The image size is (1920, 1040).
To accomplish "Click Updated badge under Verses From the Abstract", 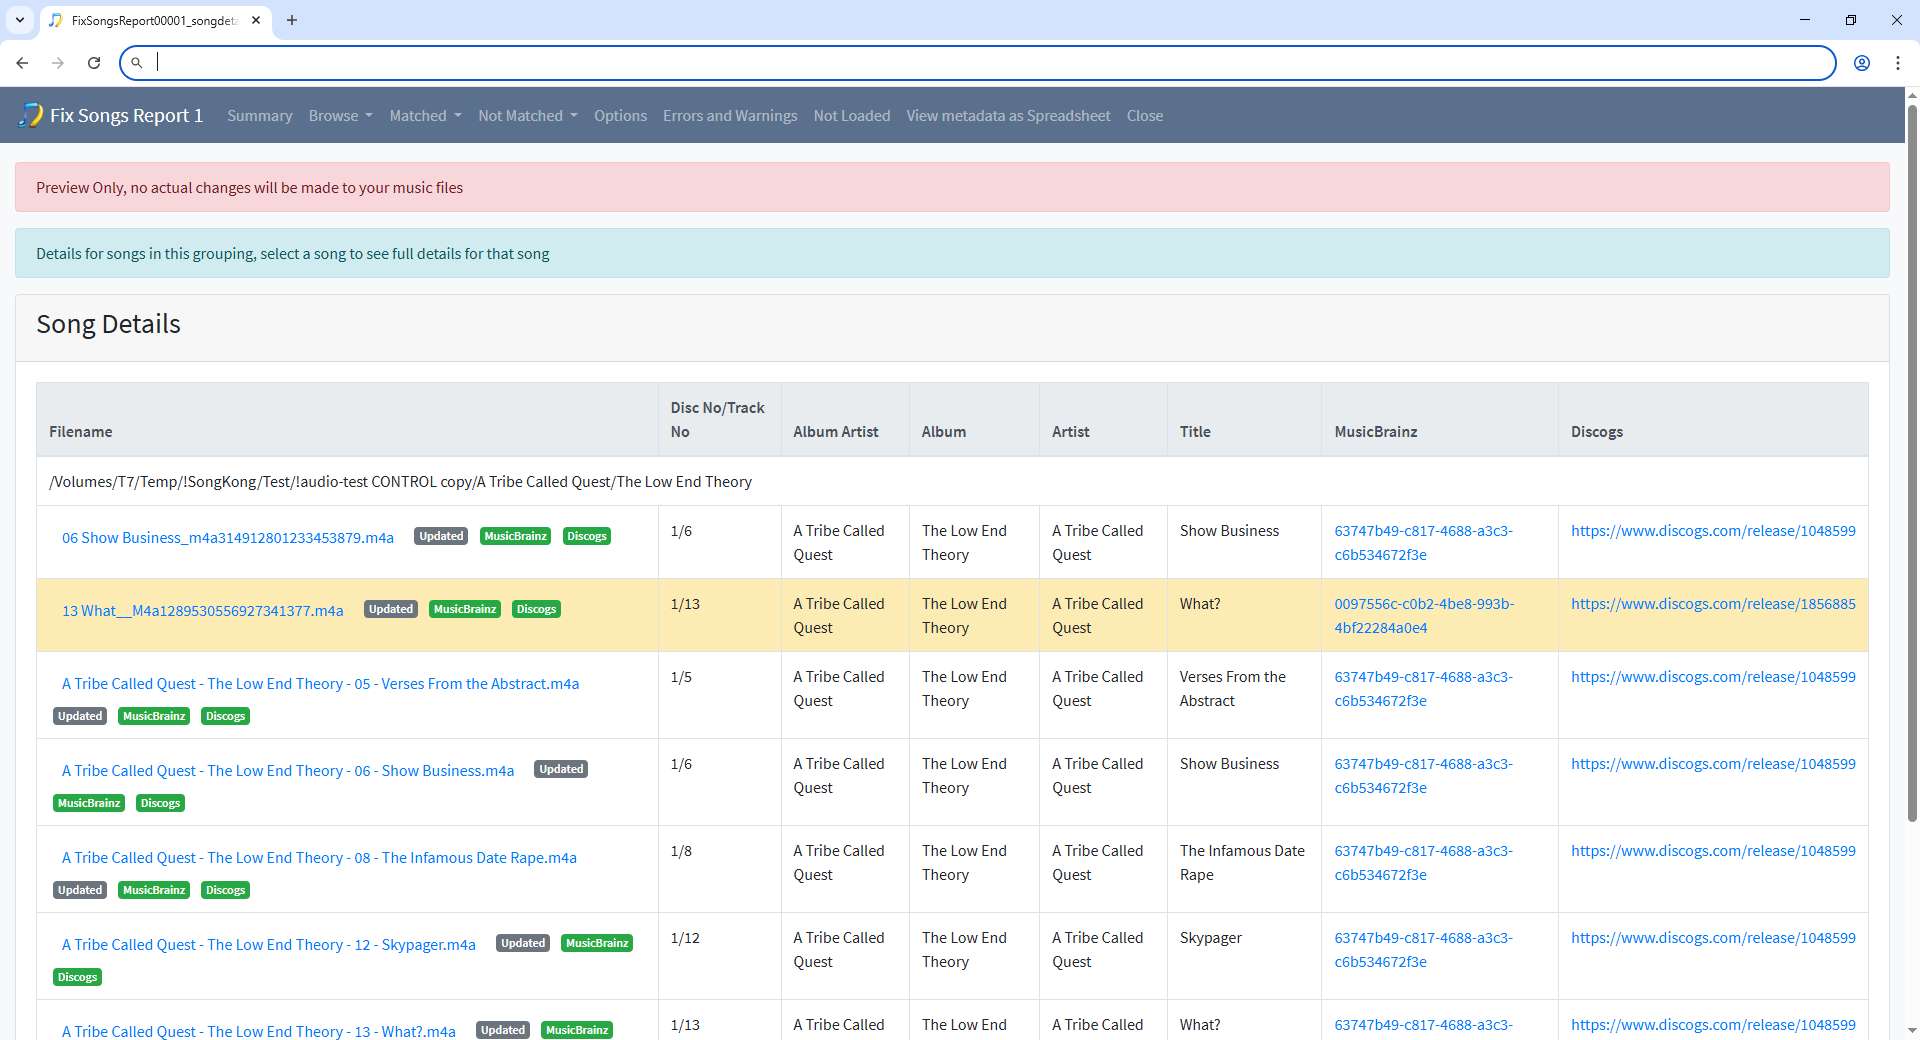I will 80,717.
